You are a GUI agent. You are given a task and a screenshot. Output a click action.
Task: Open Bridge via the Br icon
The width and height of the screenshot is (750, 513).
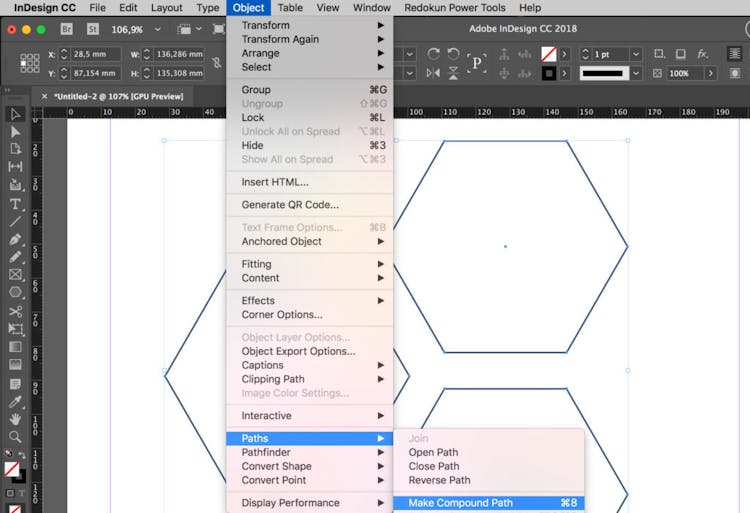coord(67,30)
